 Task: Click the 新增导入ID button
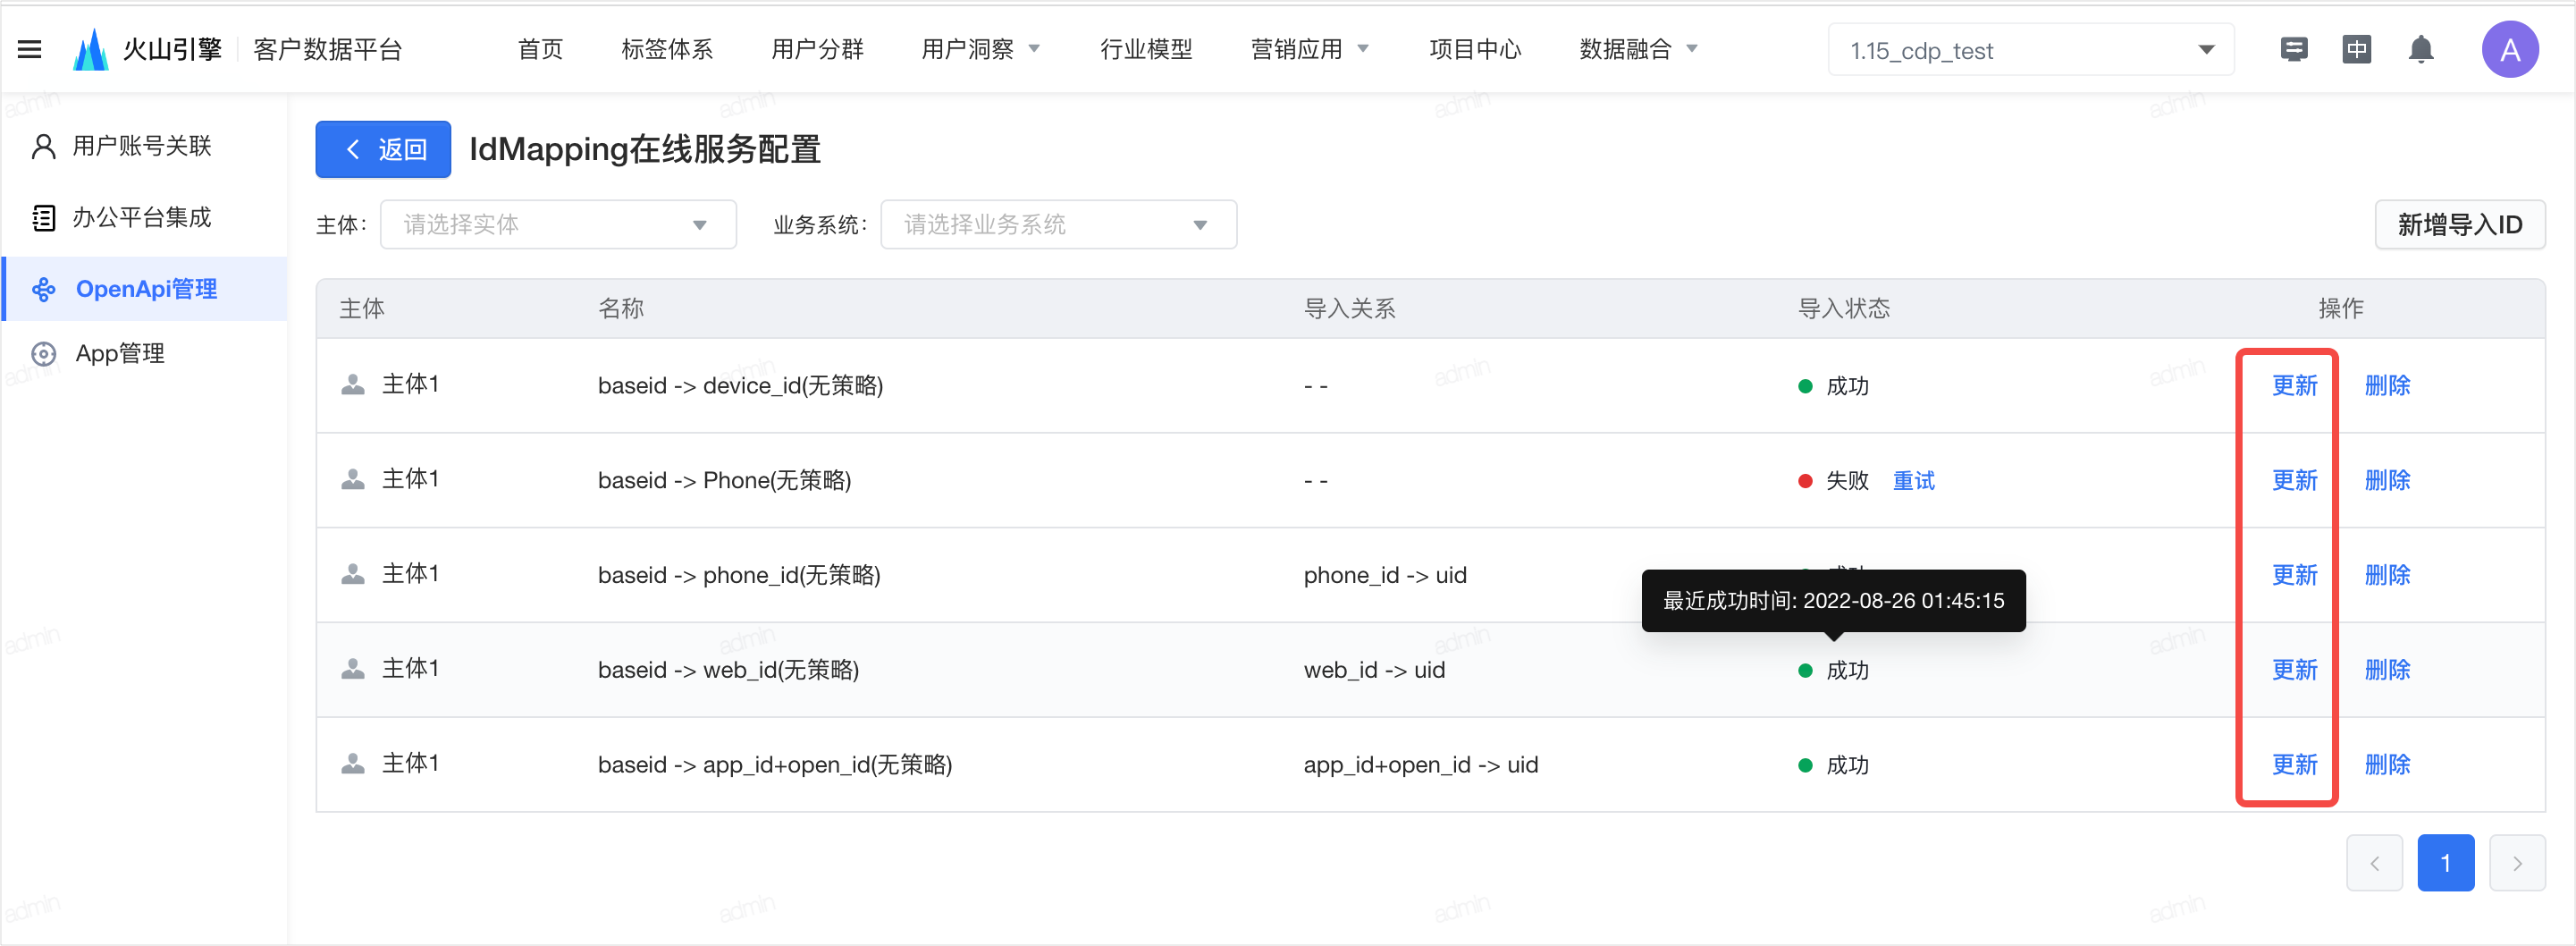click(2459, 224)
